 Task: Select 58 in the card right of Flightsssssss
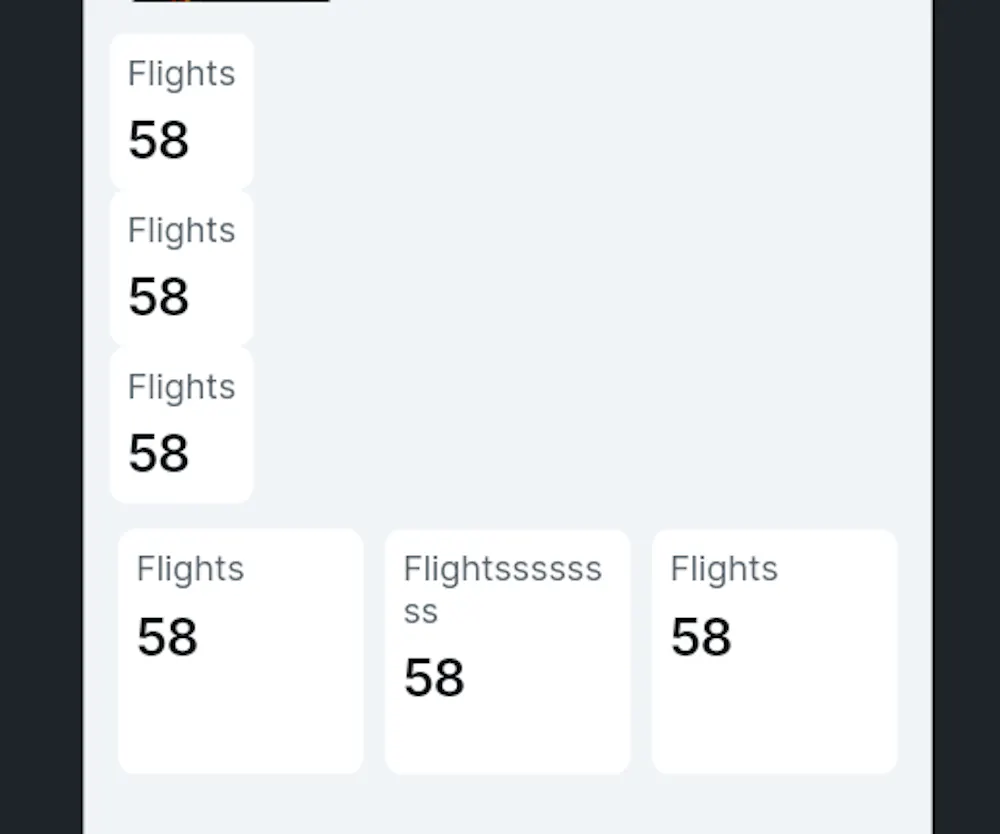click(701, 637)
